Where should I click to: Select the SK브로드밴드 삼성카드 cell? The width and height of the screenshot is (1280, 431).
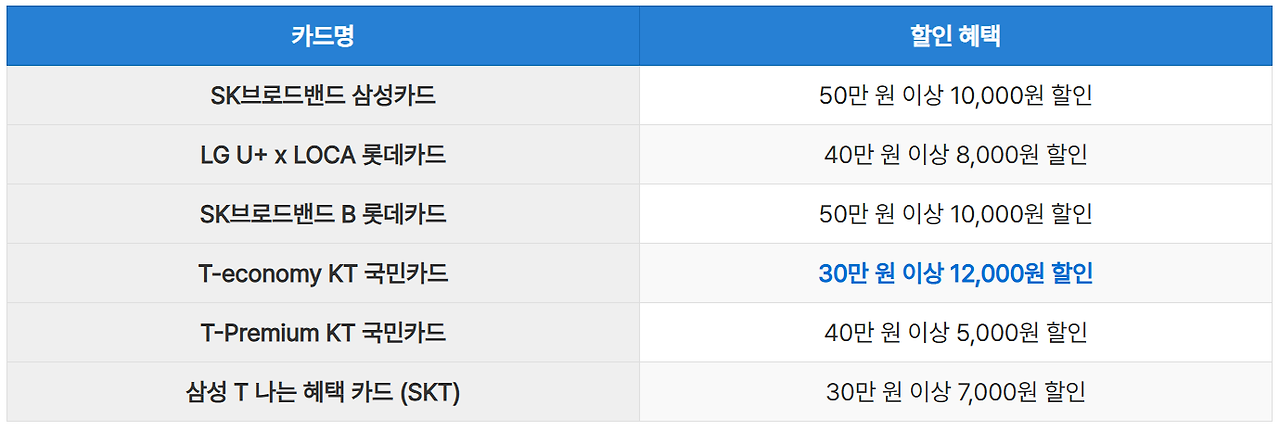322,96
